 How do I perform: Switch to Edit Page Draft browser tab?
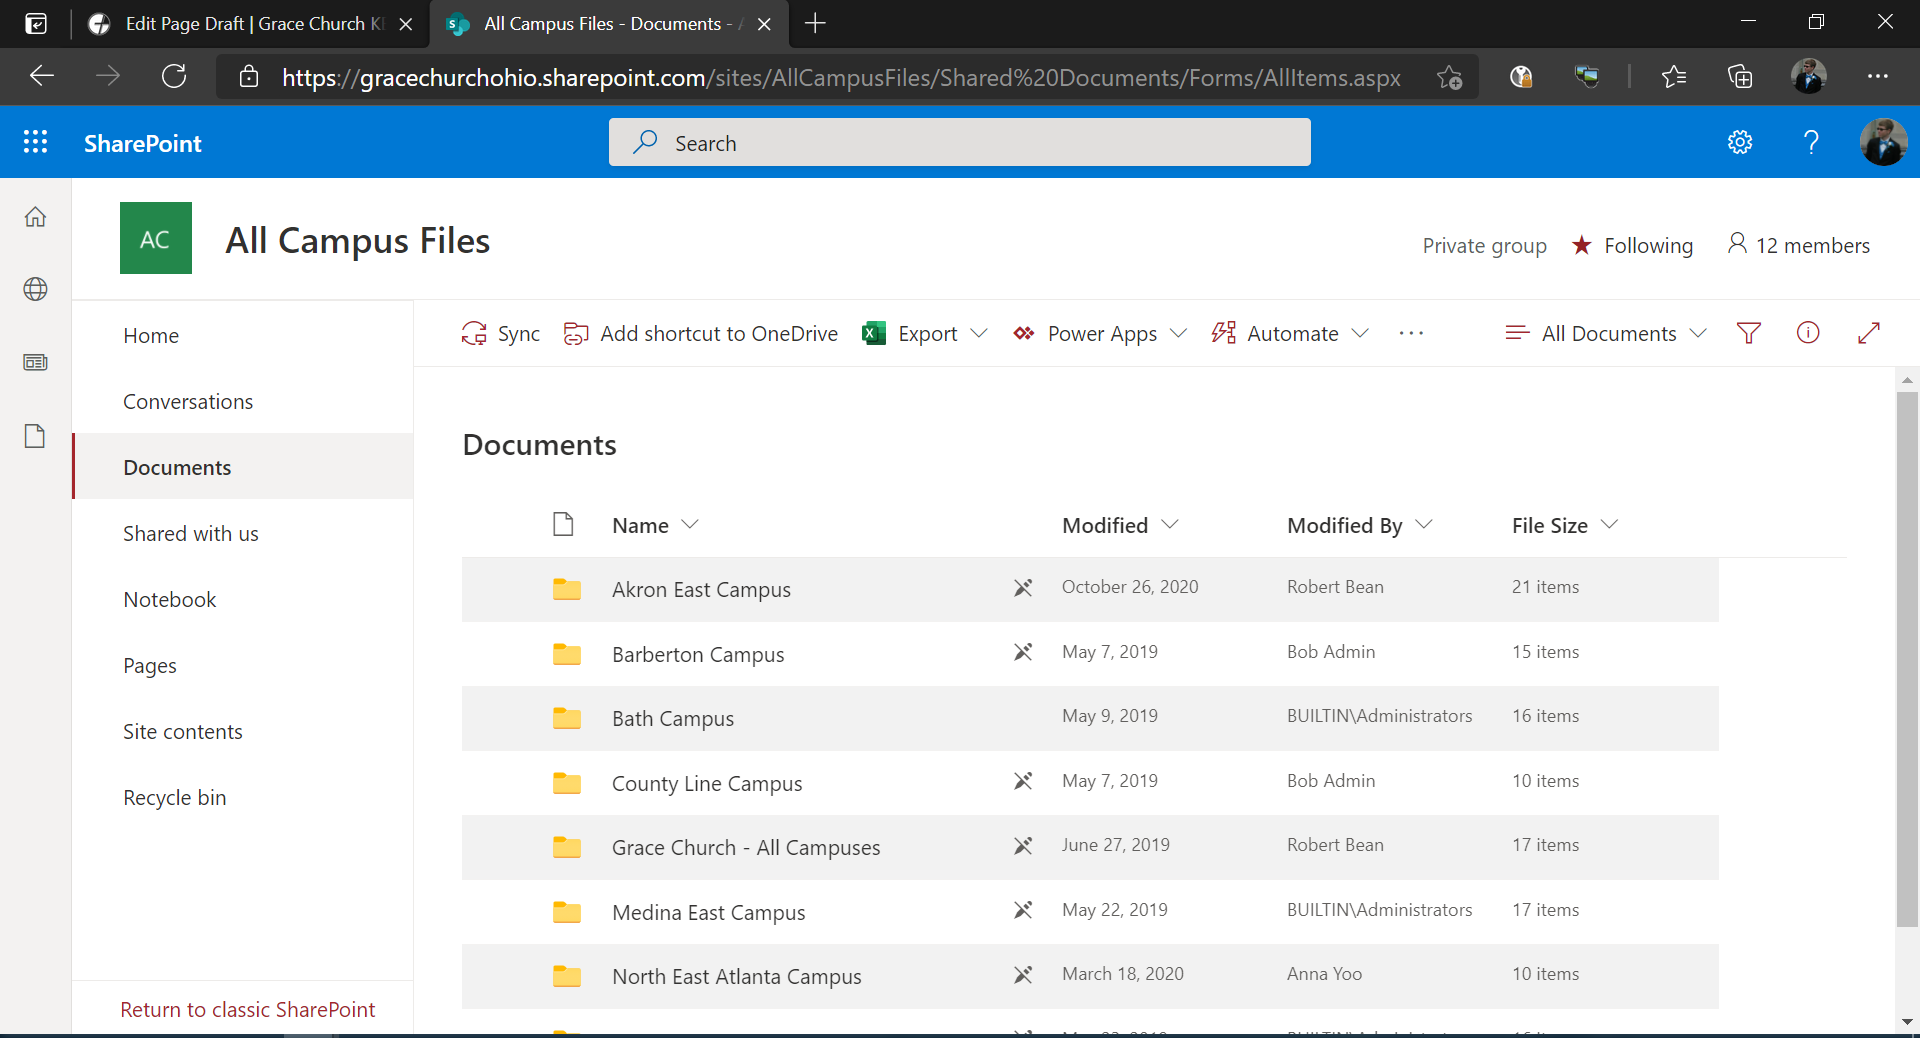(250, 24)
